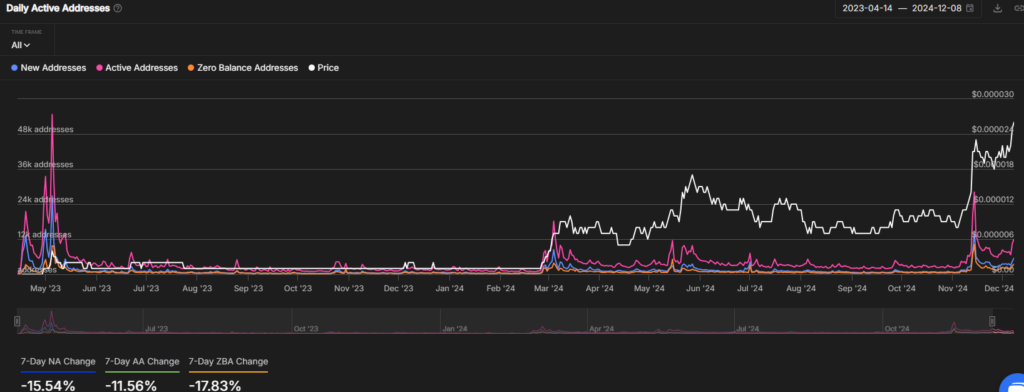Screen dimensions: 1024x392
Task: Click the 7-Day ZBA Change value -17.83%
Action: click(215, 385)
